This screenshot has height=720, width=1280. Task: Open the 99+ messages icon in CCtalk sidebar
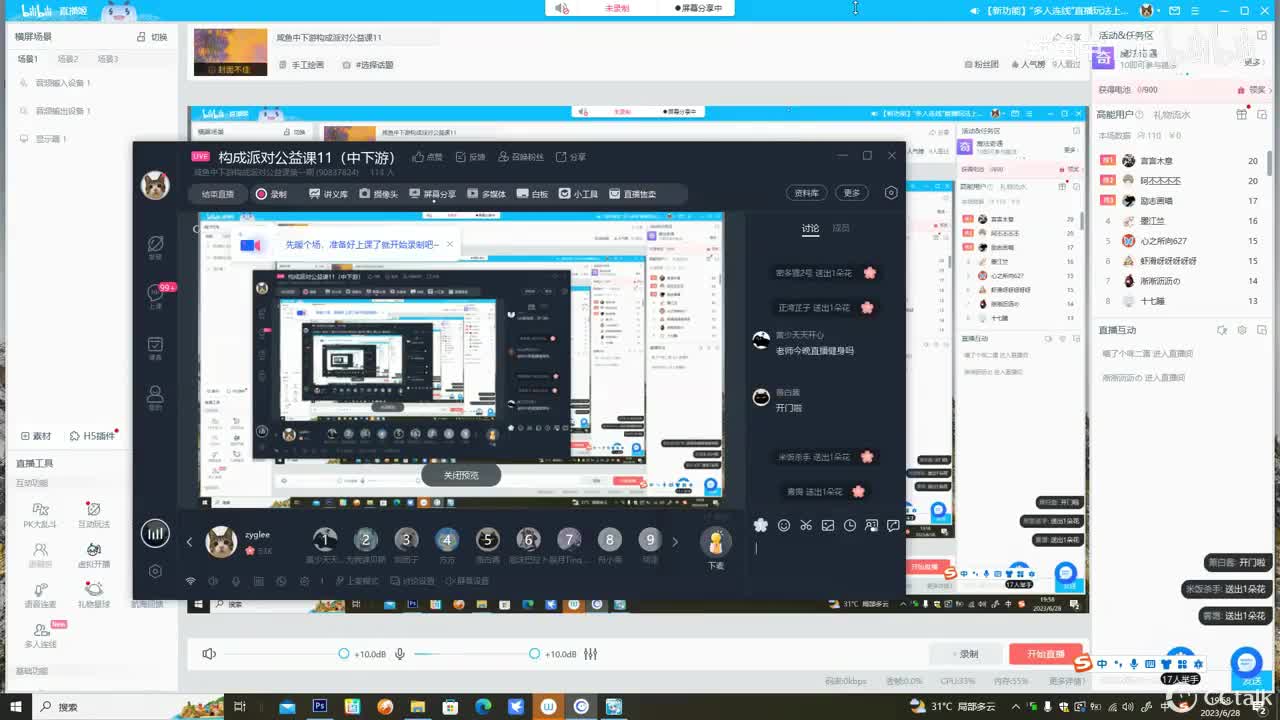155,296
